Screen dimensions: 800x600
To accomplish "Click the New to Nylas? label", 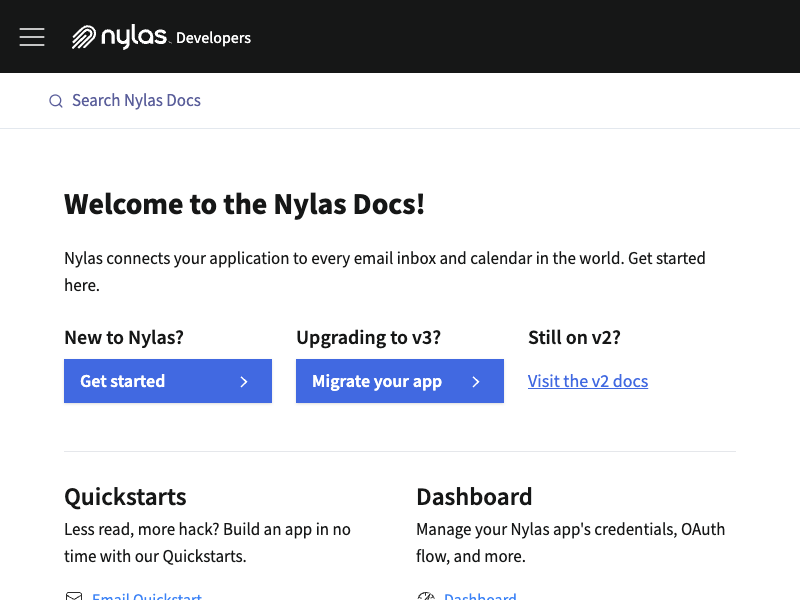I will [x=124, y=337].
